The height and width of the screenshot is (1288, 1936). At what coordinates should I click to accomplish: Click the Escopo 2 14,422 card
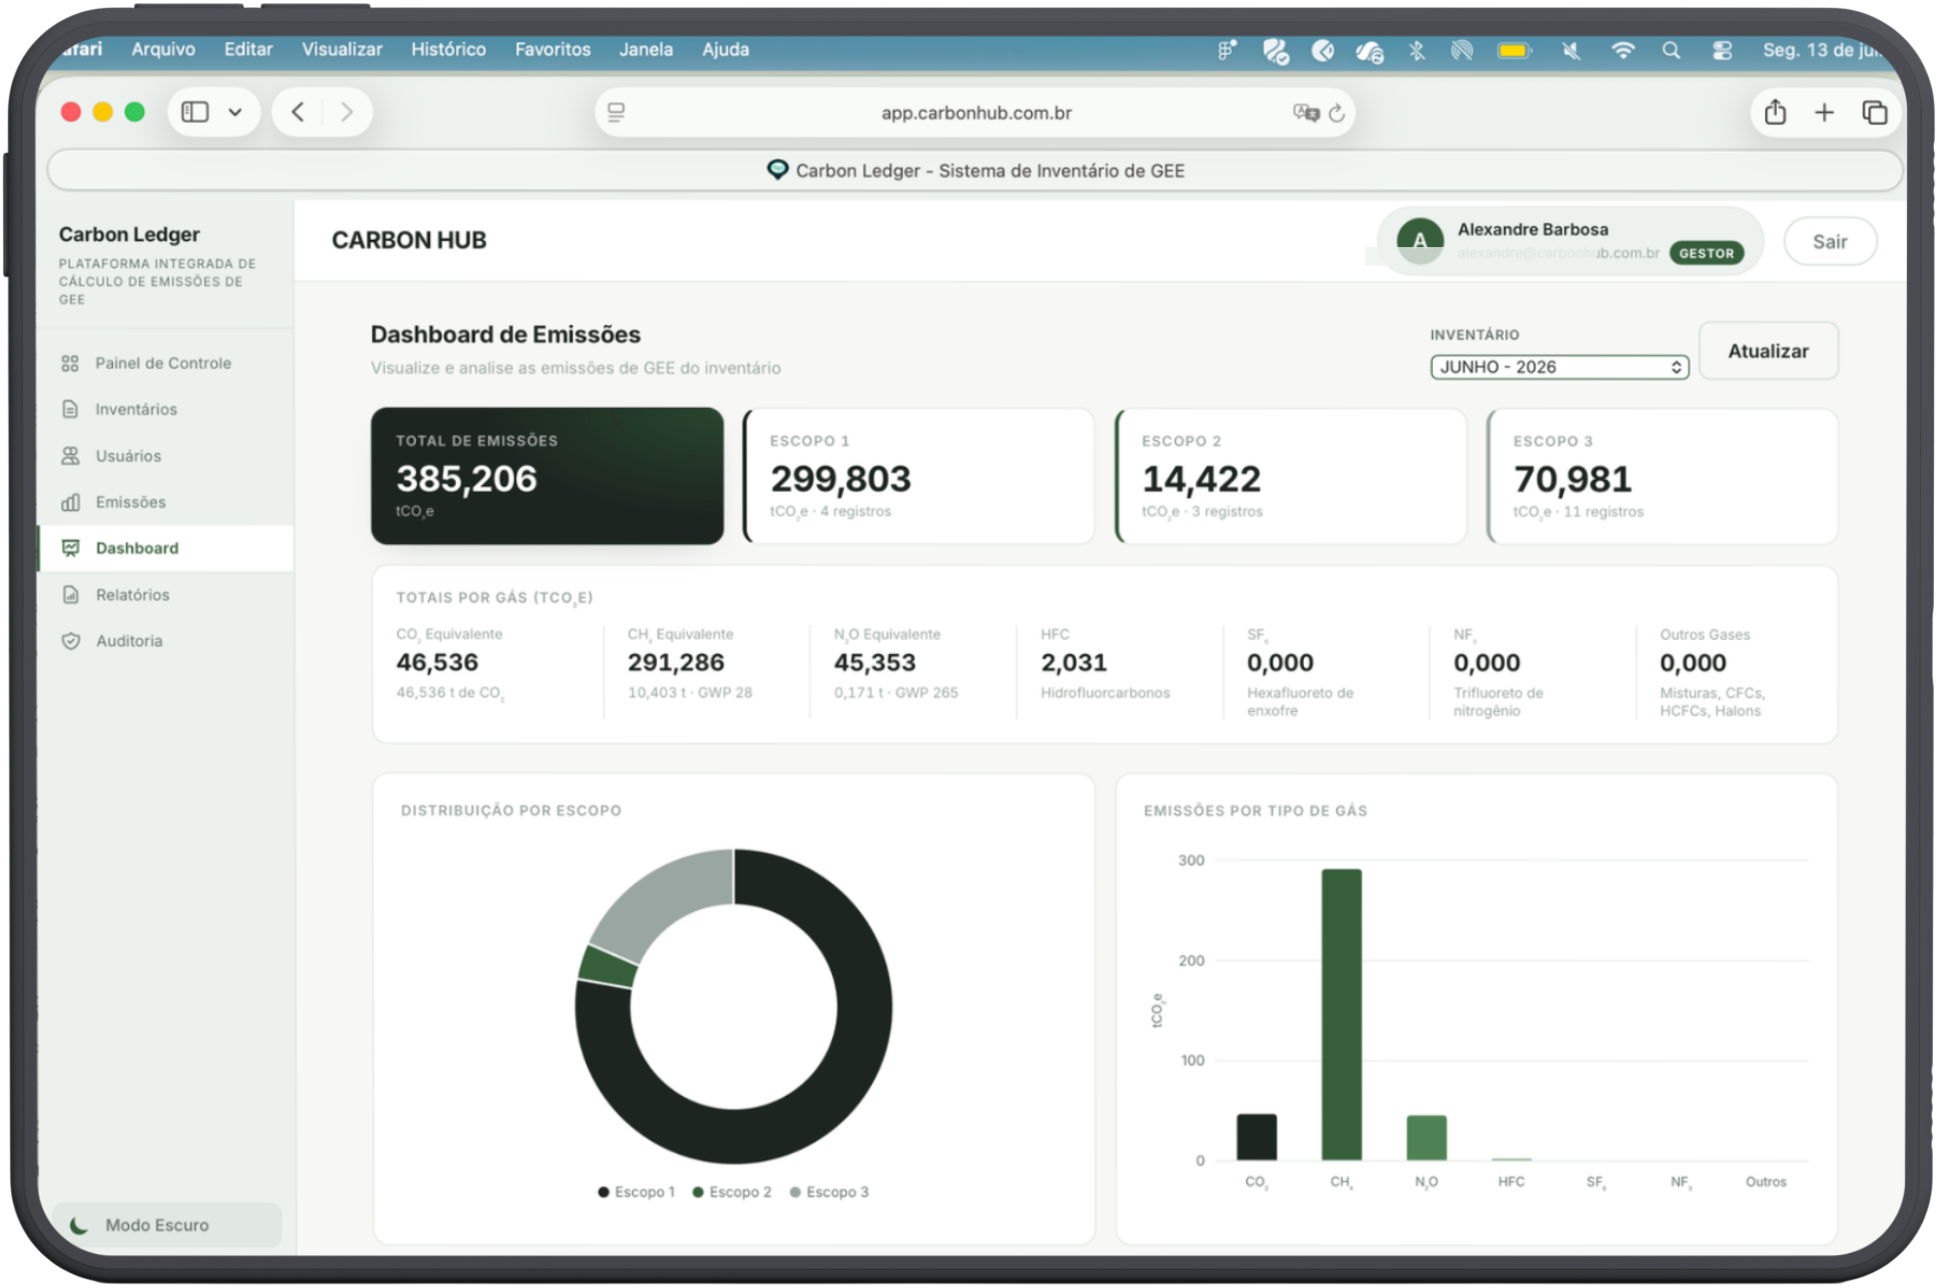1291,476
